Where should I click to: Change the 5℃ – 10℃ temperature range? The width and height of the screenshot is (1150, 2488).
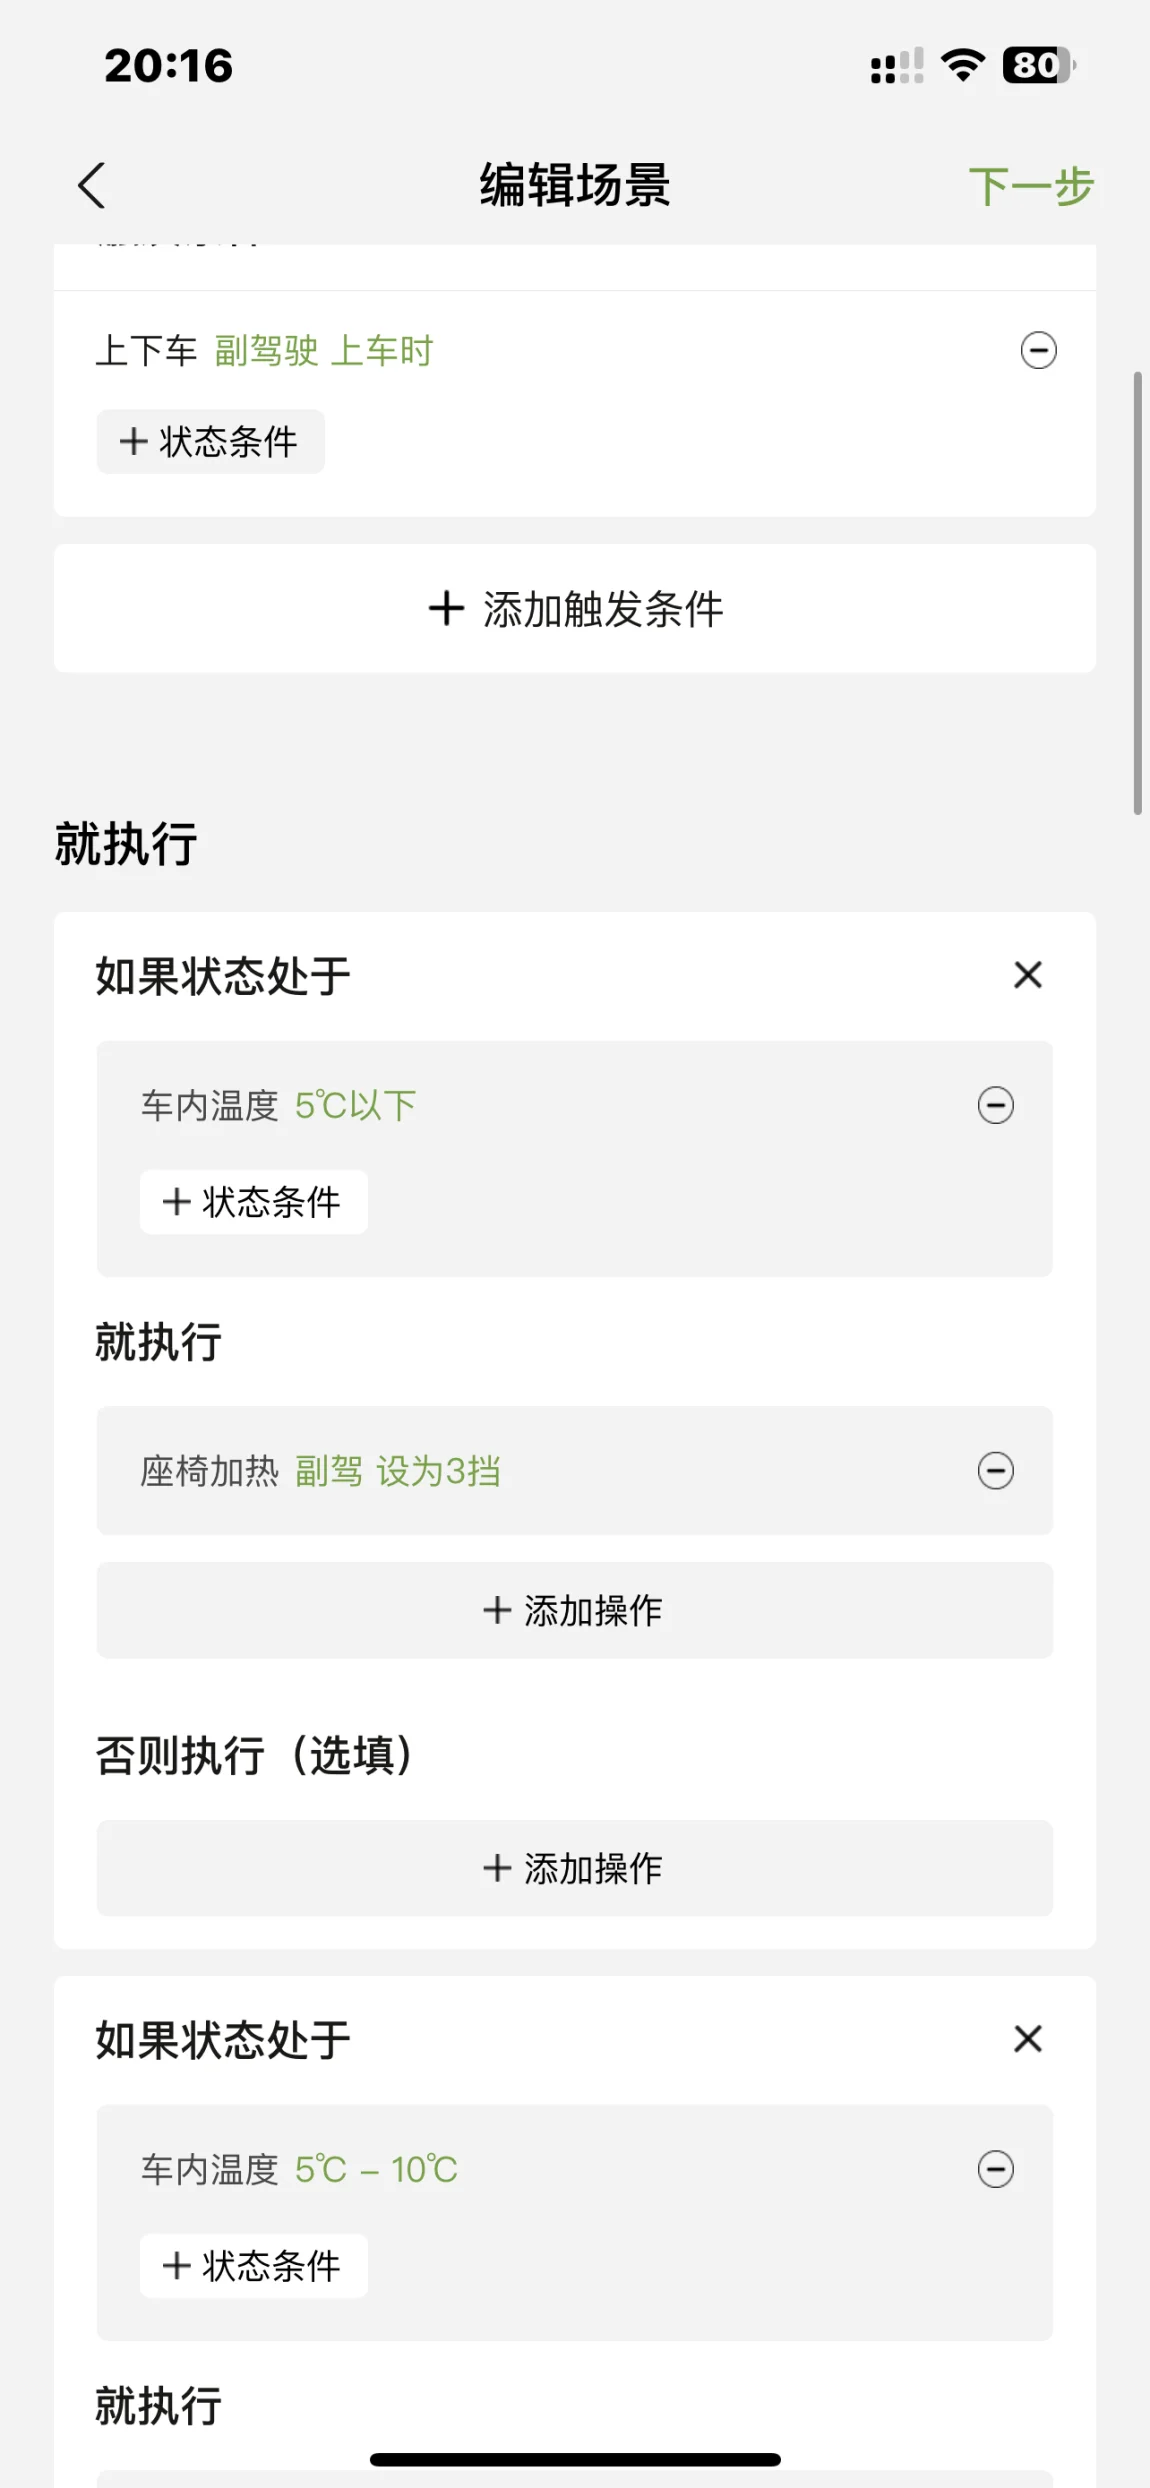[x=376, y=2170]
